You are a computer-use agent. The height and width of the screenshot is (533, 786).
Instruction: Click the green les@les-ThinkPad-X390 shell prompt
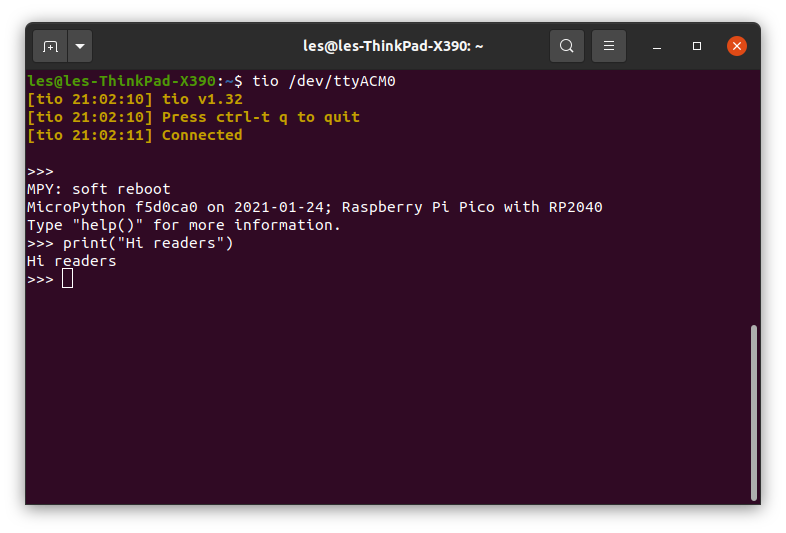121,81
